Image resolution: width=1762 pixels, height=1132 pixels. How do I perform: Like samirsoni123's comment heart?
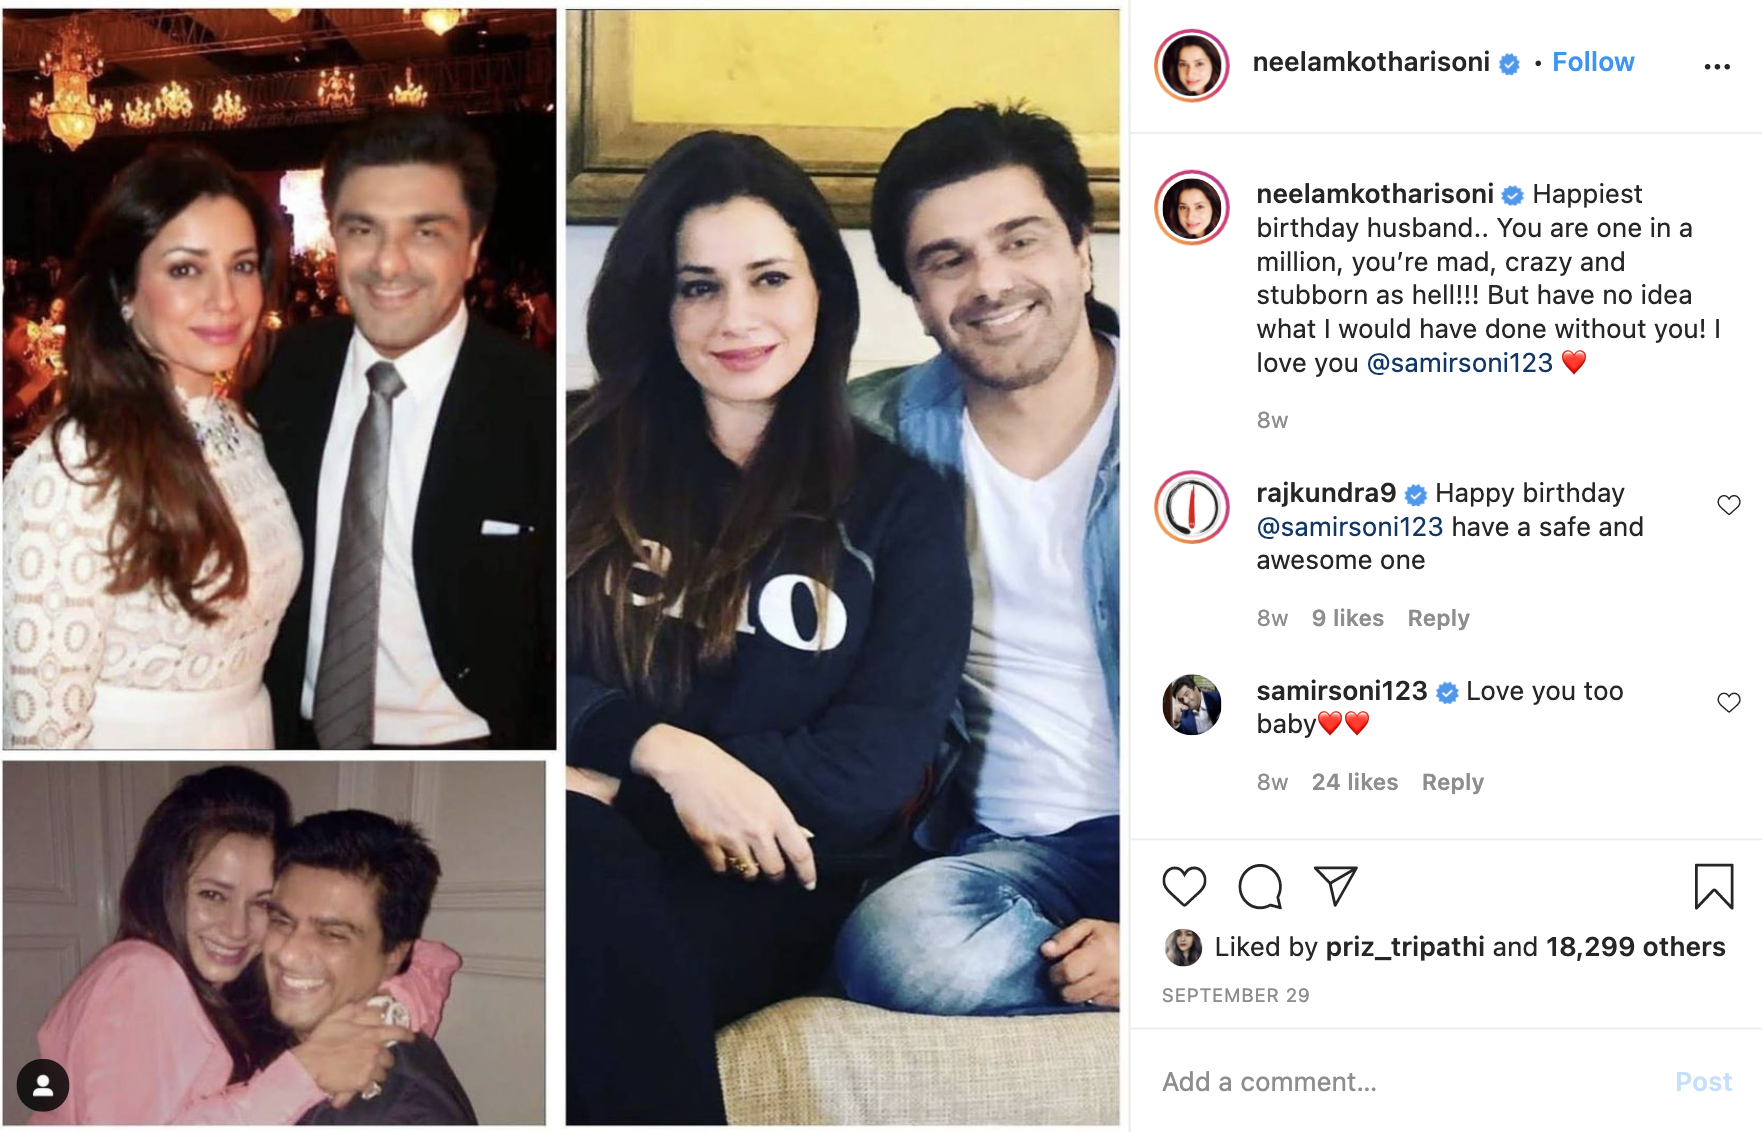tap(1729, 703)
